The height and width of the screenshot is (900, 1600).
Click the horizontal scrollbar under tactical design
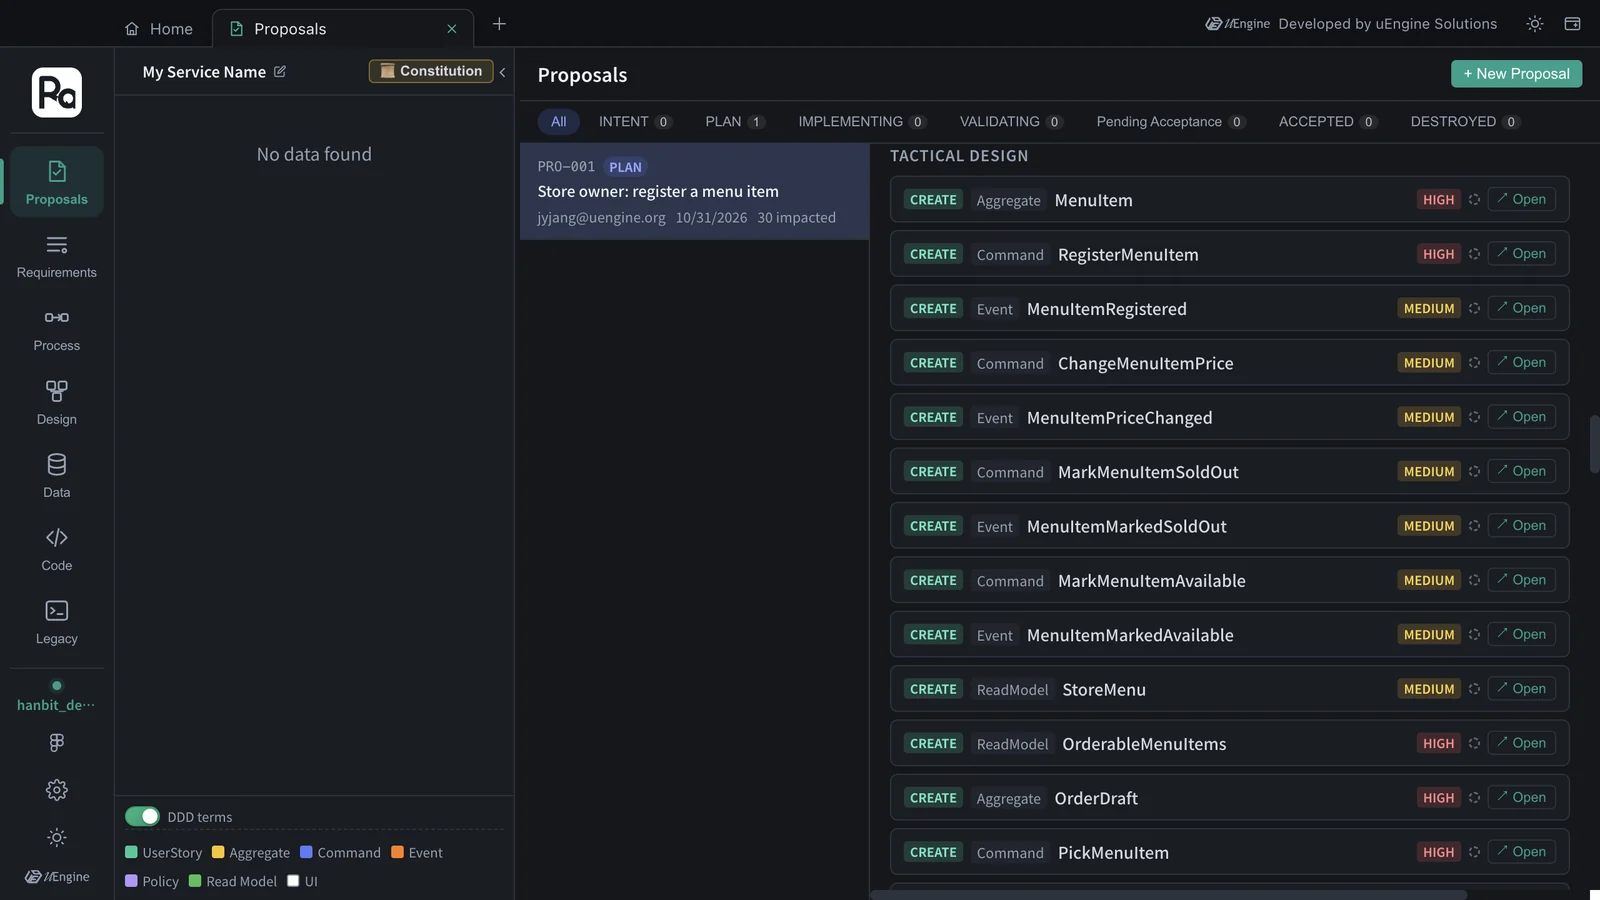(x=1168, y=895)
